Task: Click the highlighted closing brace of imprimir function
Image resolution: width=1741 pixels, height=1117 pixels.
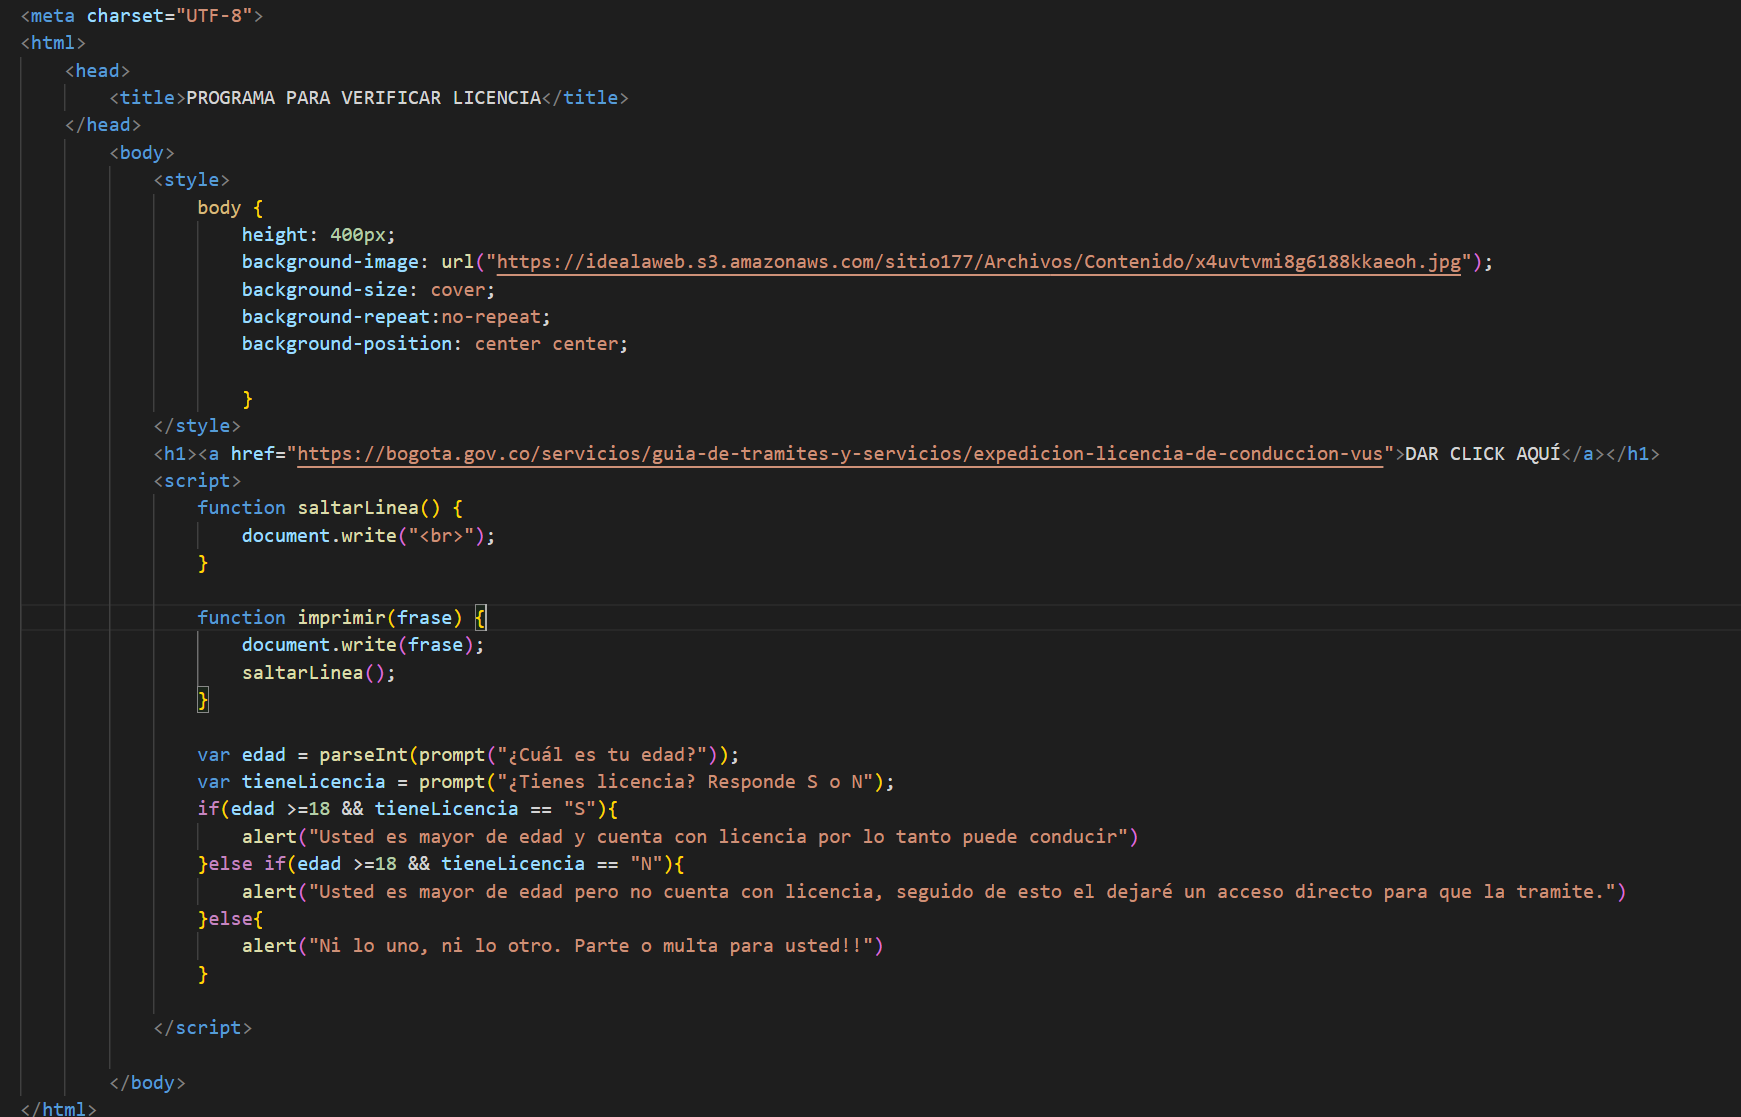Action: point(203,700)
